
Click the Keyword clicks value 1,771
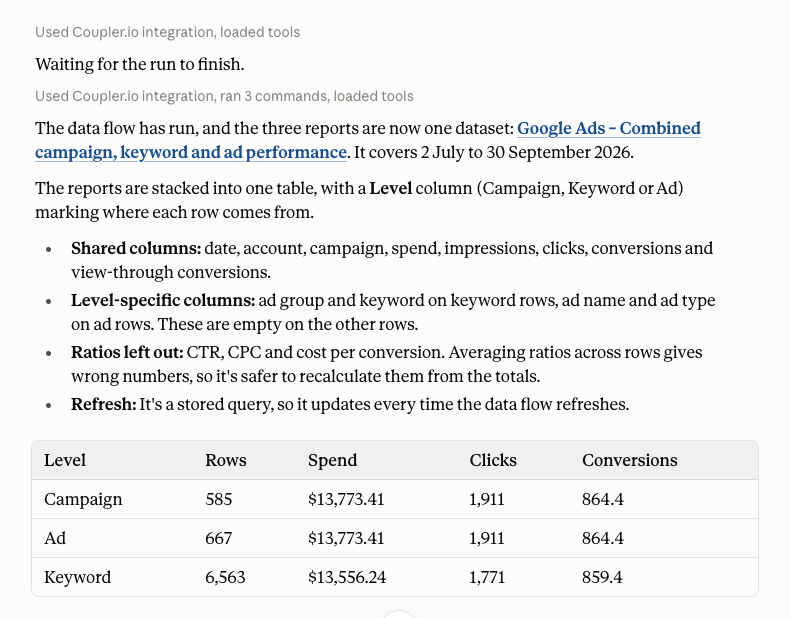pyautogui.click(x=487, y=577)
